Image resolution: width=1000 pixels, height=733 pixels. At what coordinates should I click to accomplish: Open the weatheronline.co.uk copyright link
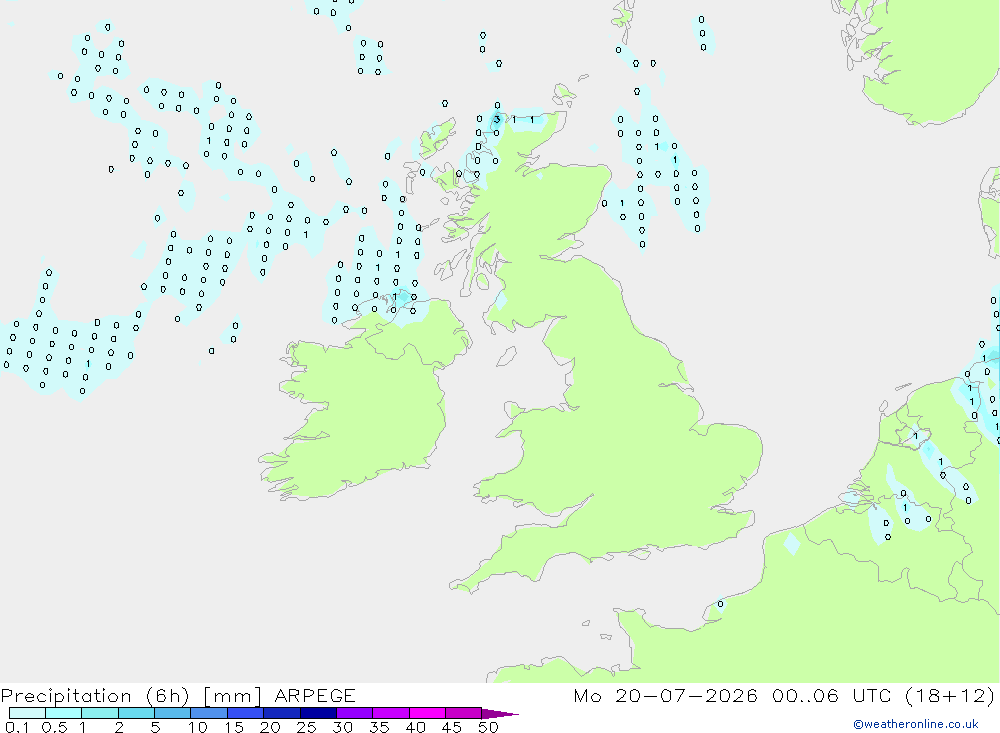916,724
